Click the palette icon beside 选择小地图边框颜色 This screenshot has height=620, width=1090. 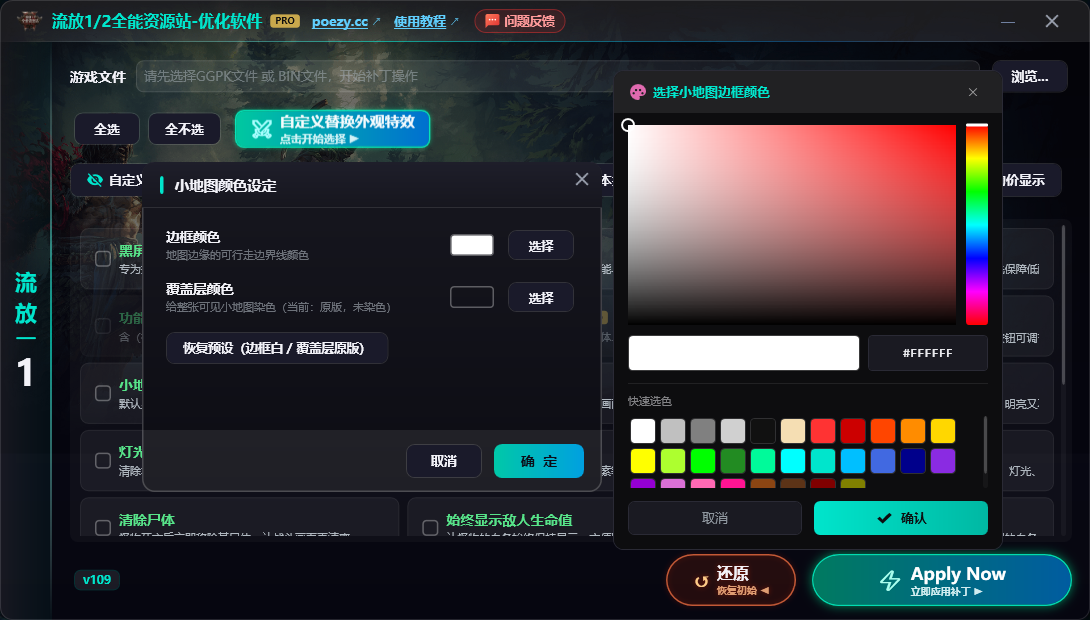pos(637,92)
